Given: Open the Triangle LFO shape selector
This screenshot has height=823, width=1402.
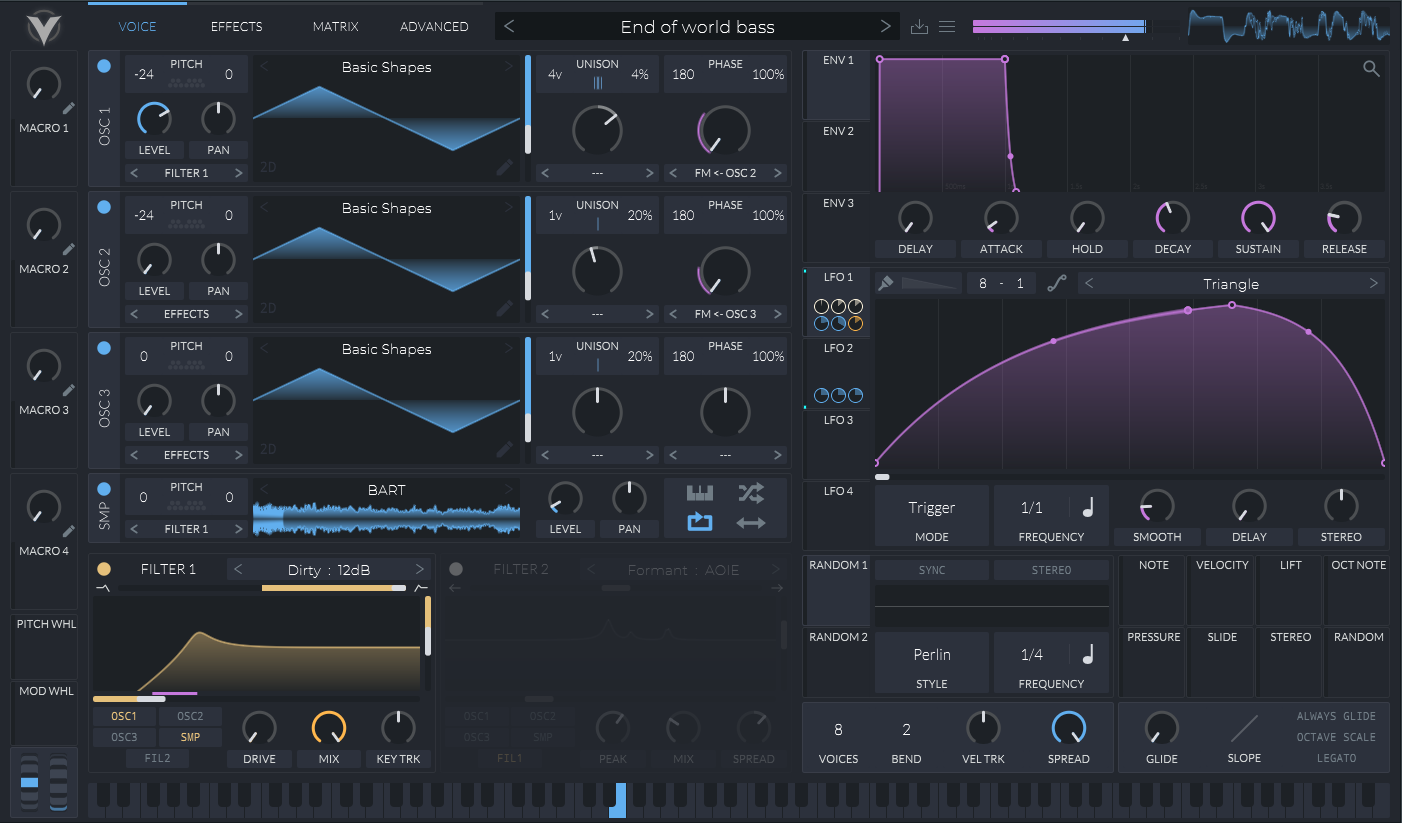Looking at the screenshot, I should pos(1230,284).
